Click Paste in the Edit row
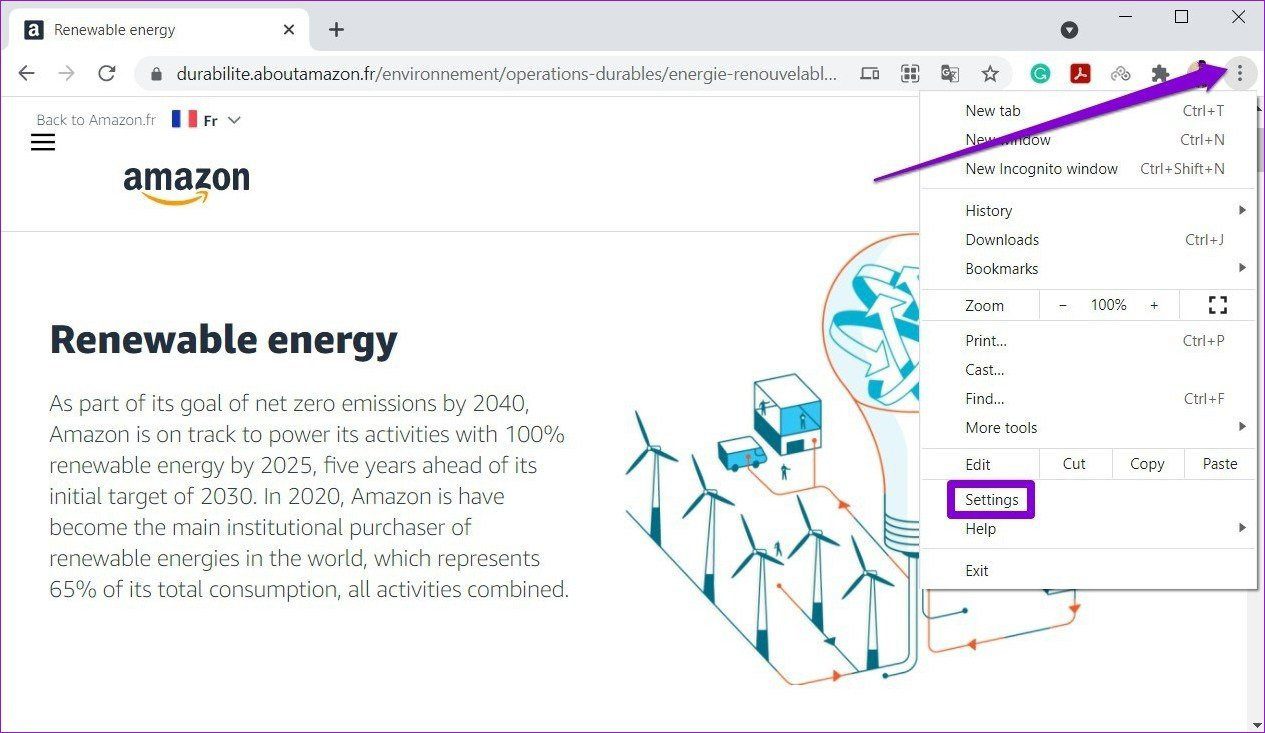Viewport: 1265px width, 733px height. 1220,464
